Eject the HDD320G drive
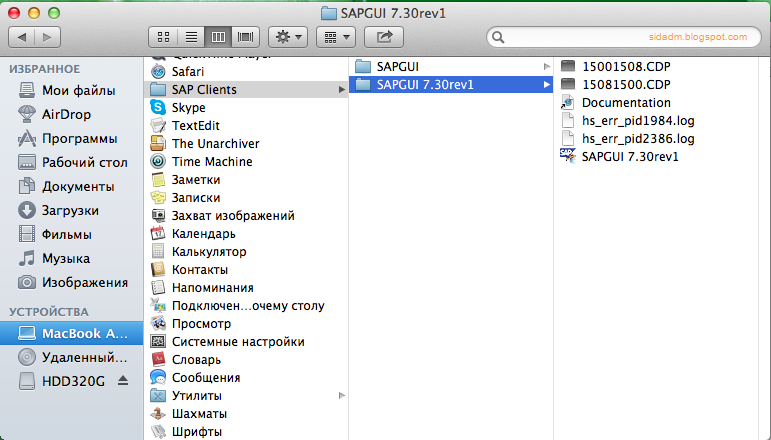 tap(123, 381)
